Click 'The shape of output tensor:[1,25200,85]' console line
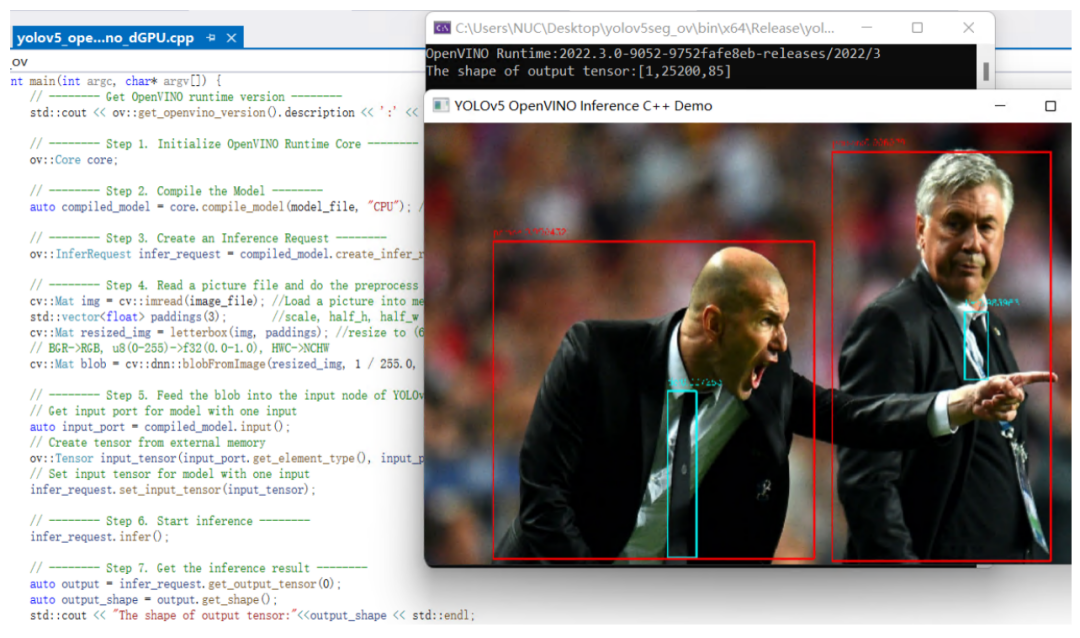 579,71
